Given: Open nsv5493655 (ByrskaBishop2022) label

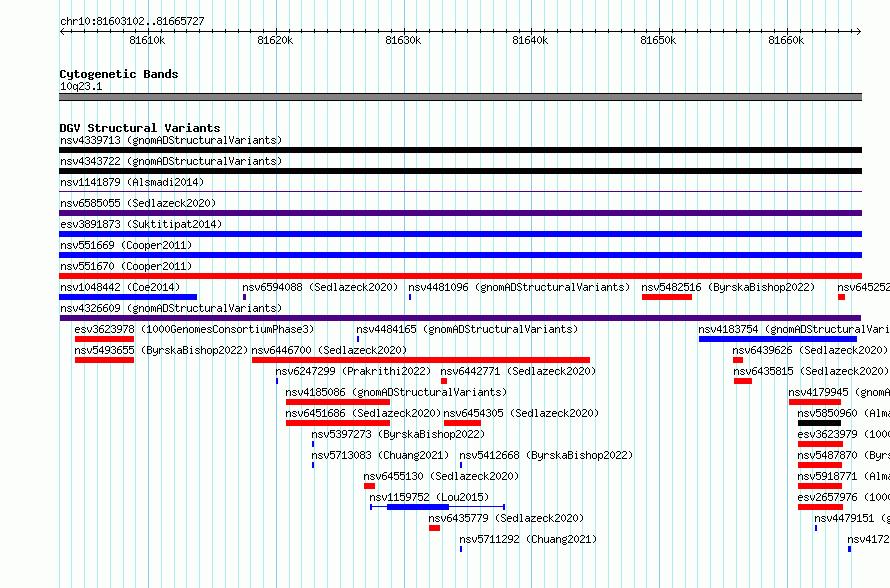Looking at the screenshot, I should [x=161, y=350].
